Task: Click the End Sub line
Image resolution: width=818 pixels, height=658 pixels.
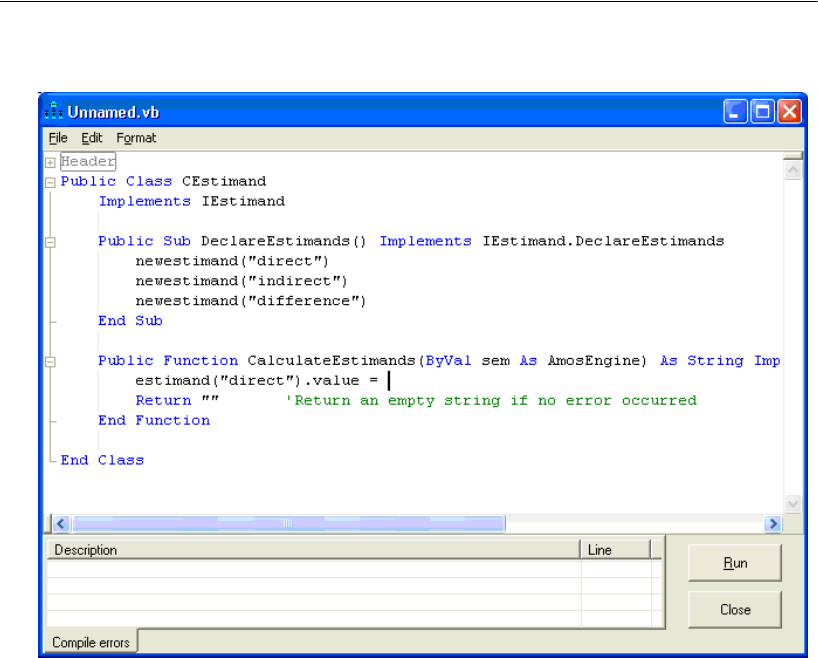Action: pos(130,320)
